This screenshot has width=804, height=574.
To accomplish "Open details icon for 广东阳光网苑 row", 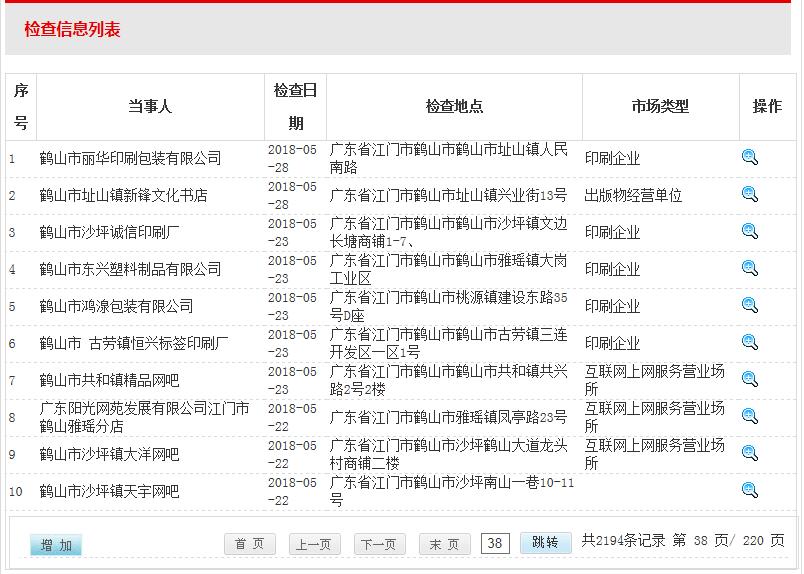I will pyautogui.click(x=749, y=416).
